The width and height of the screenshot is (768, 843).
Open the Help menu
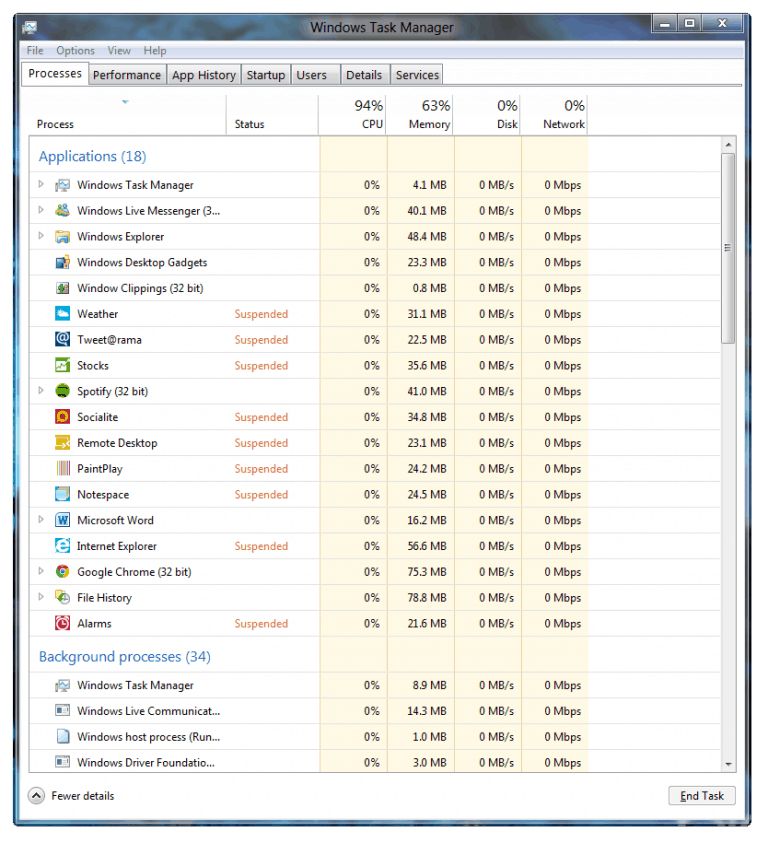(x=155, y=51)
